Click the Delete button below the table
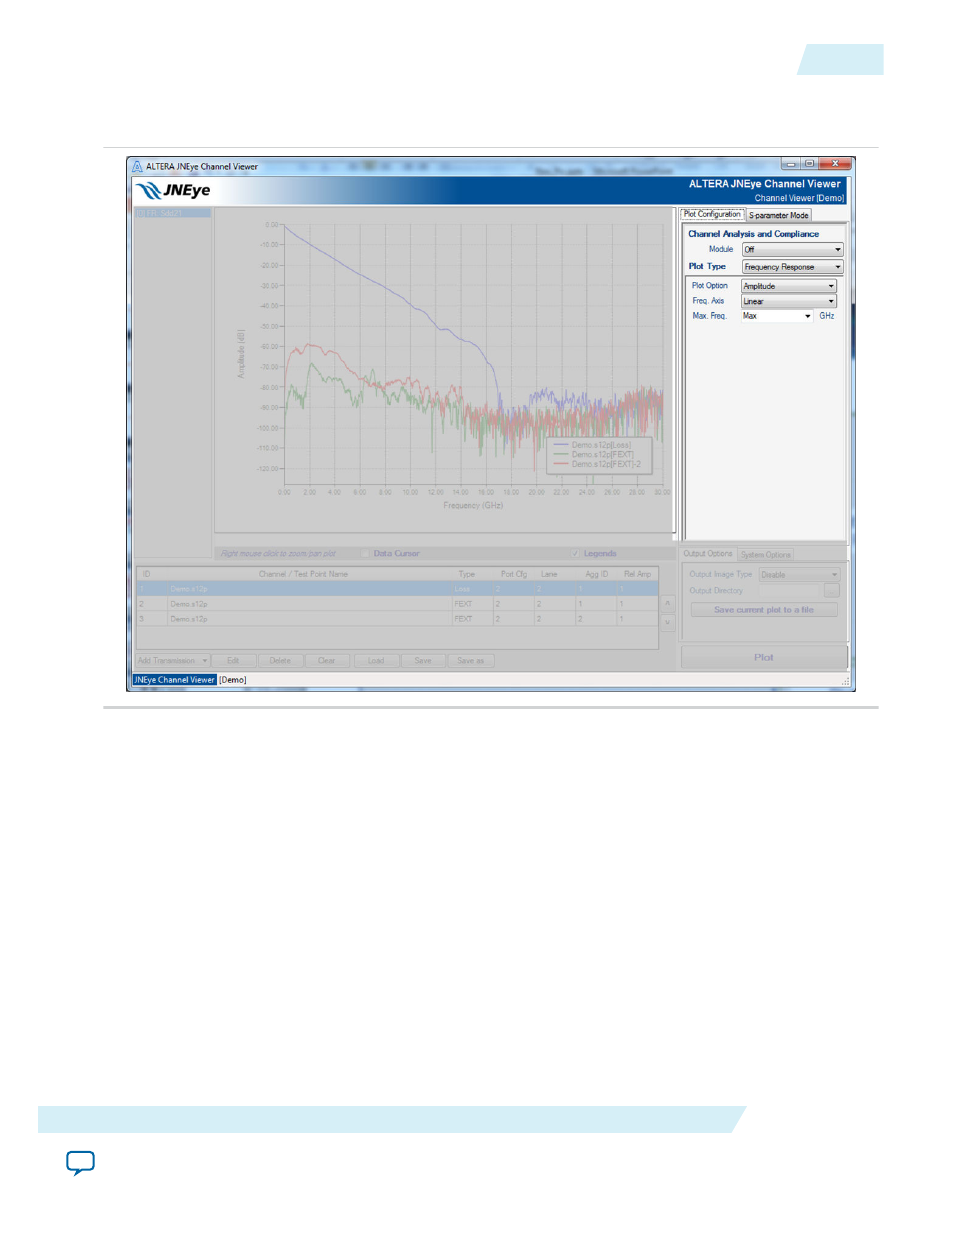The width and height of the screenshot is (954, 1235). coord(280,661)
